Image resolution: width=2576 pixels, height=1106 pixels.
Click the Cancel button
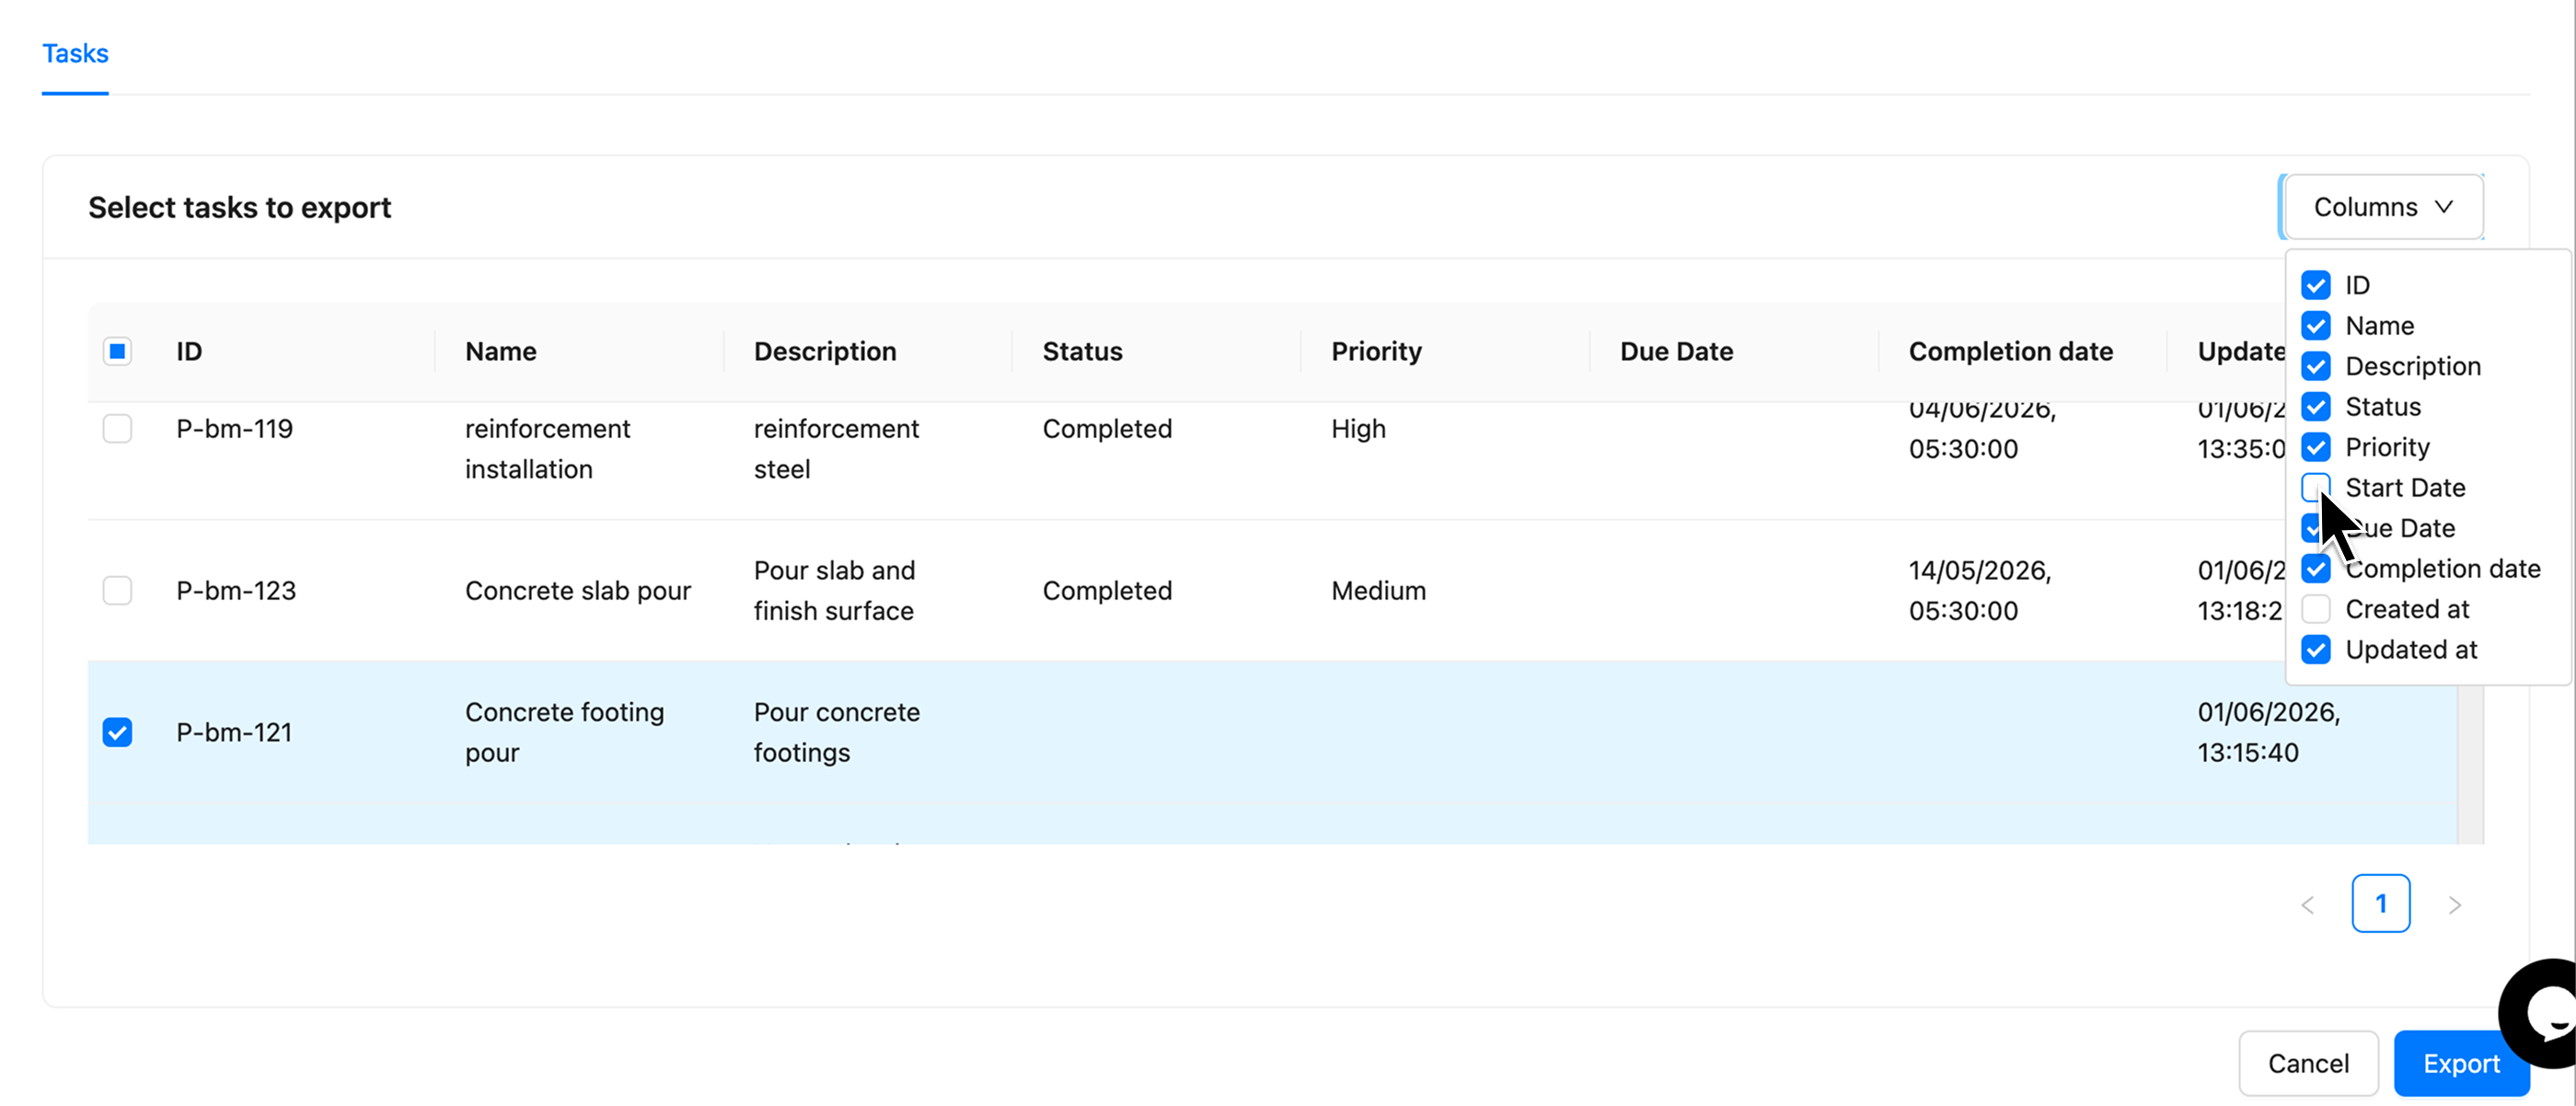click(x=2308, y=1063)
